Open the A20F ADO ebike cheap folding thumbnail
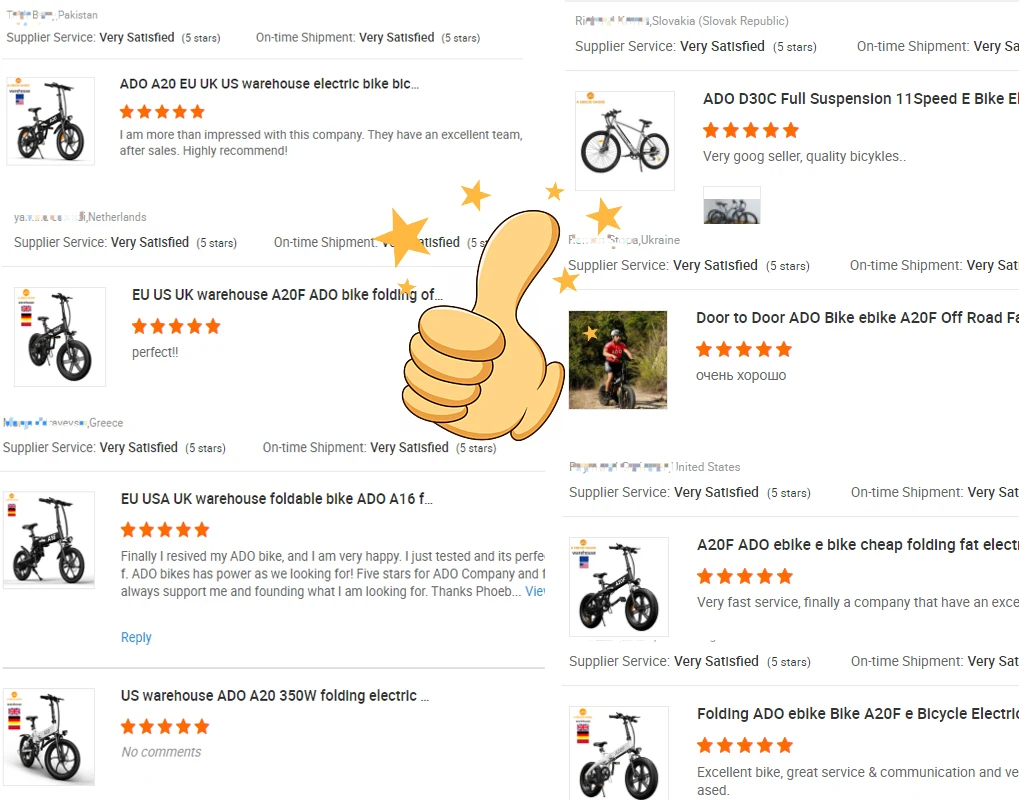This screenshot has height=800, width=1019. (619, 586)
